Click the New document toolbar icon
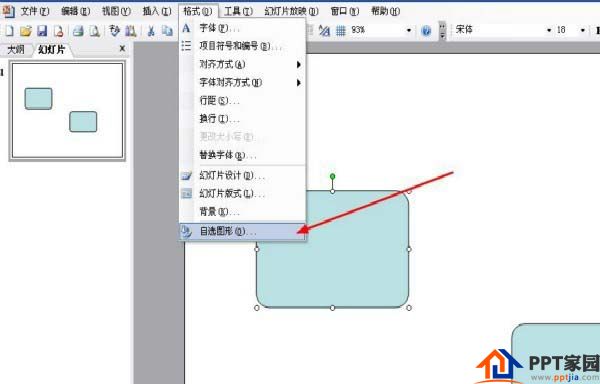Screen dimensions: 600x384 coord(9,31)
